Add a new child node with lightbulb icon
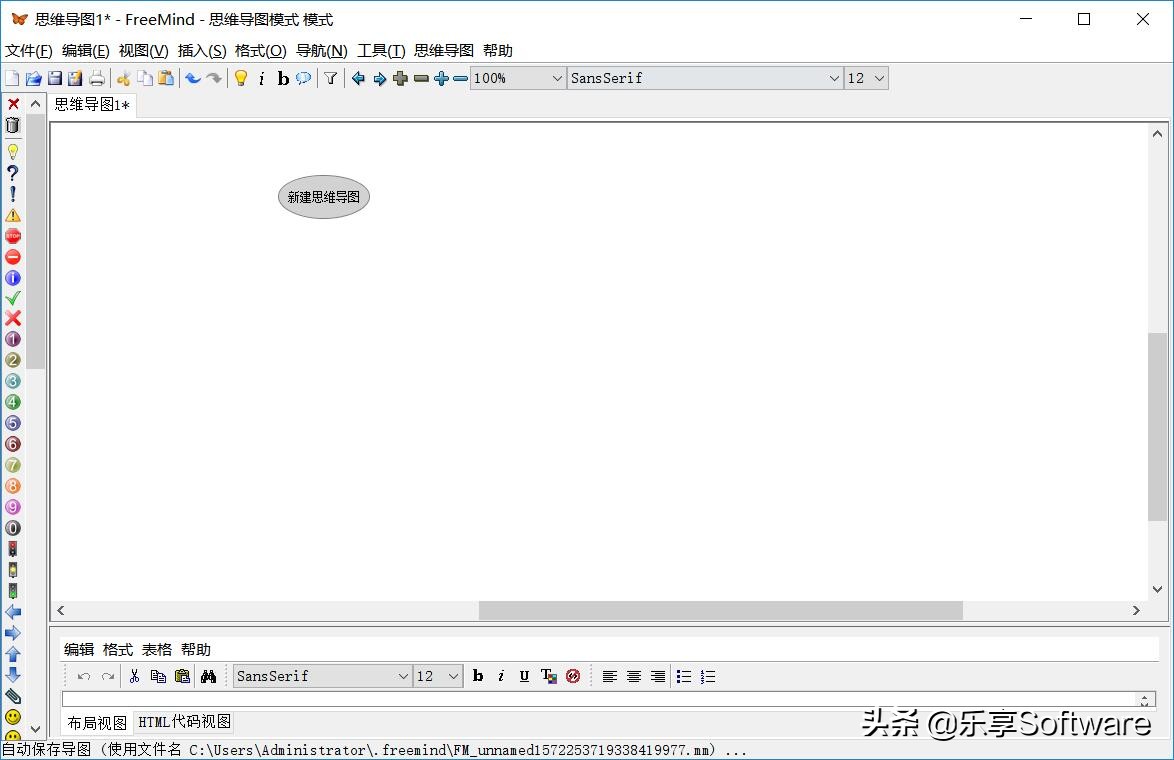 [x=241, y=79]
